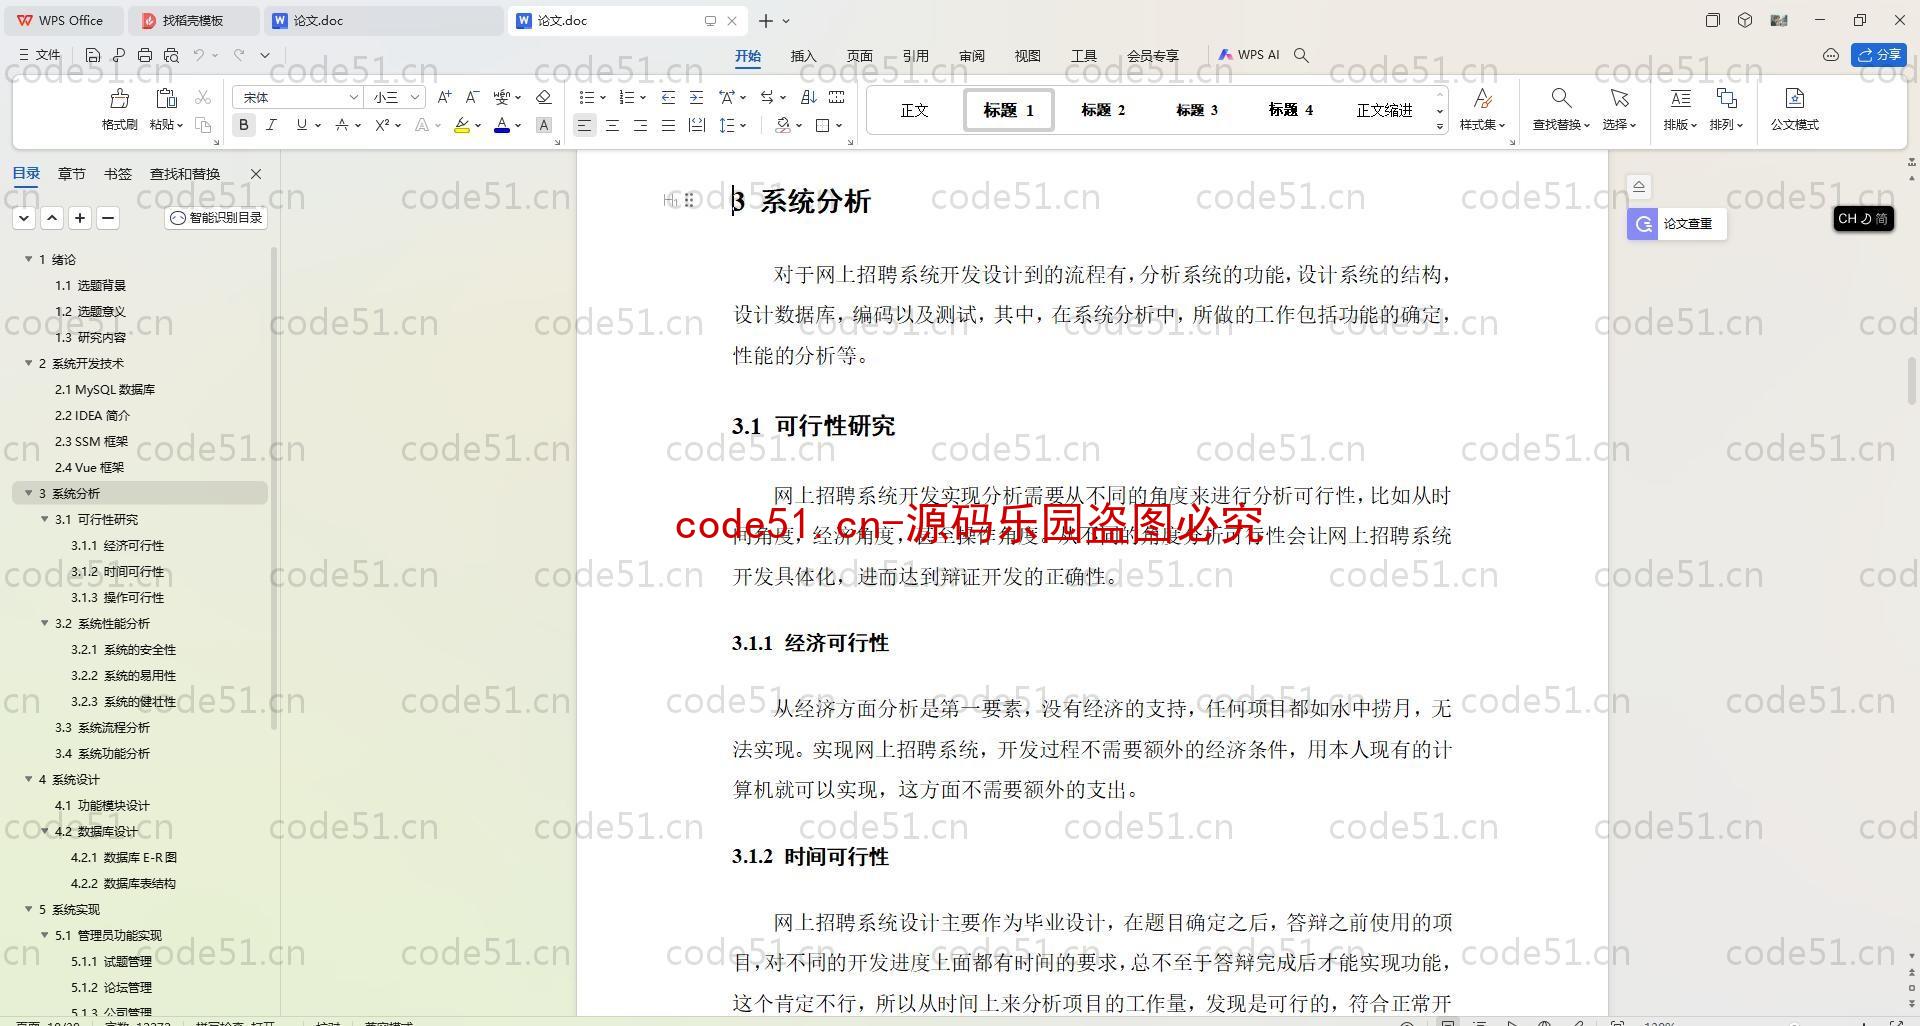Click the Increase Indent icon
The width and height of the screenshot is (1920, 1026).
pos(696,97)
